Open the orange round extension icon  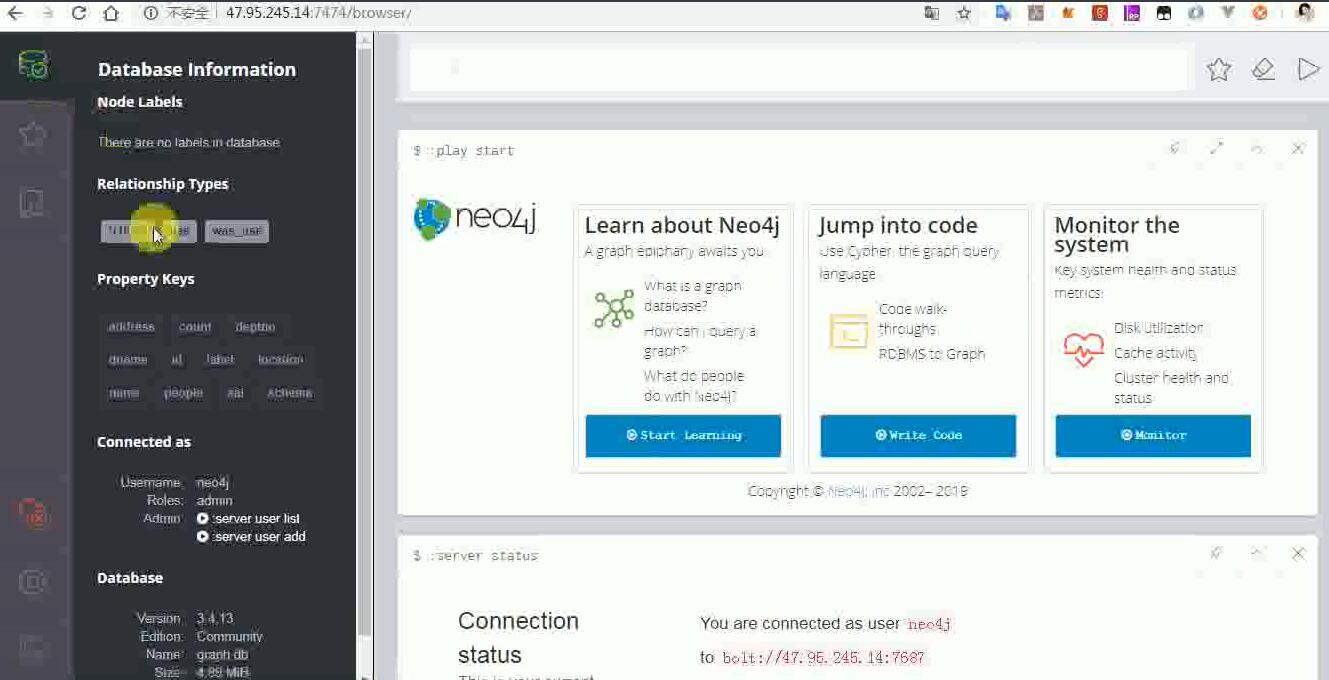click(1260, 13)
